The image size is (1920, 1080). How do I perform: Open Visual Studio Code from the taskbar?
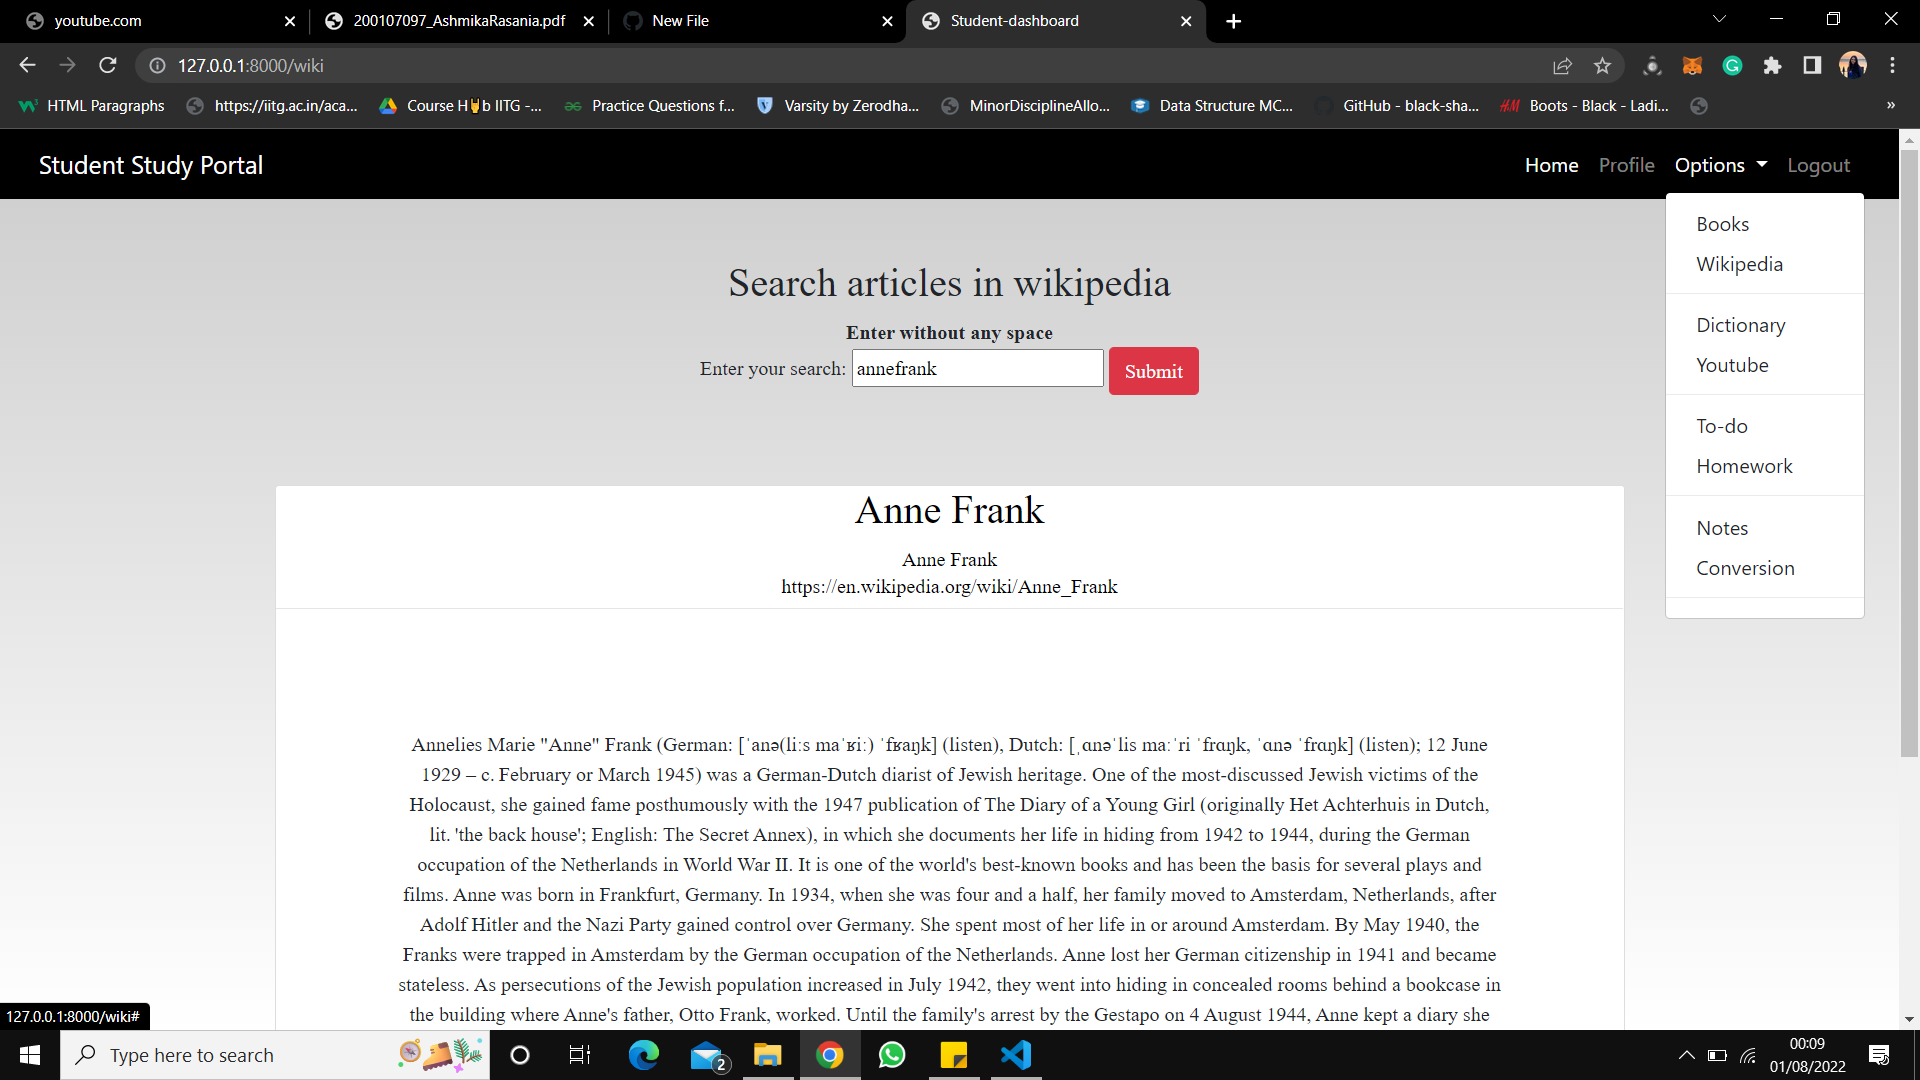tap(1016, 1055)
